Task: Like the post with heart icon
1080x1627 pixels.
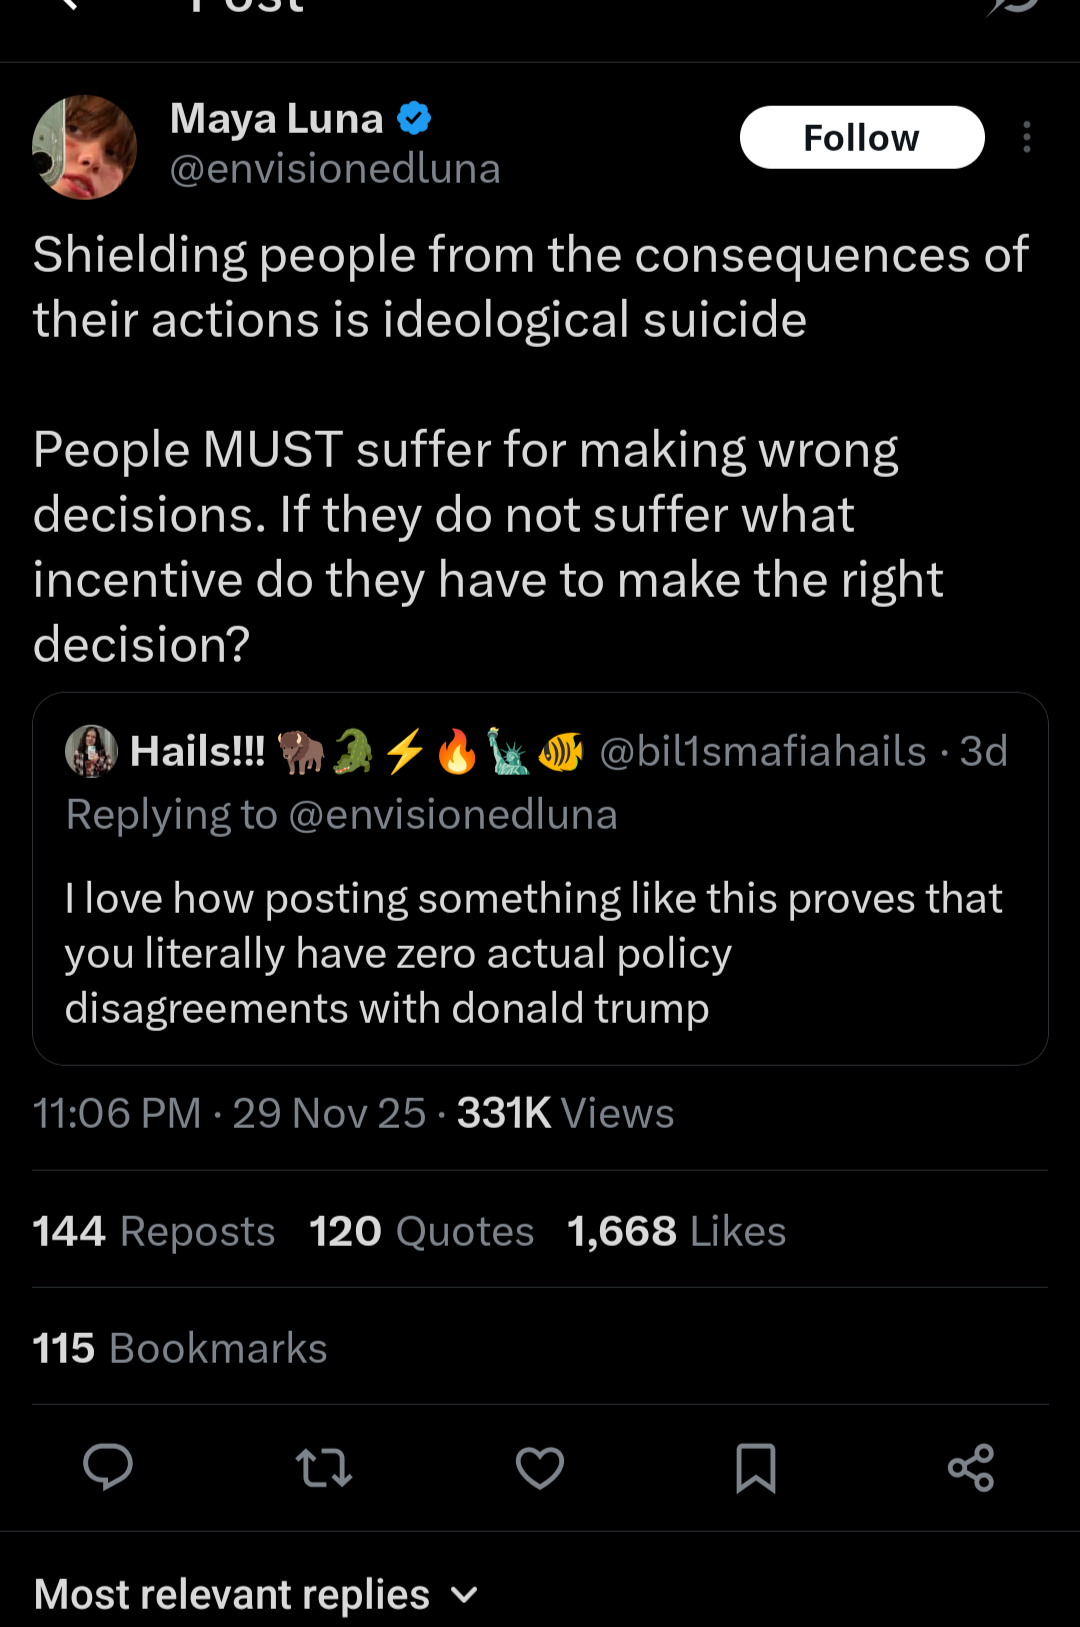Action: 540,1468
